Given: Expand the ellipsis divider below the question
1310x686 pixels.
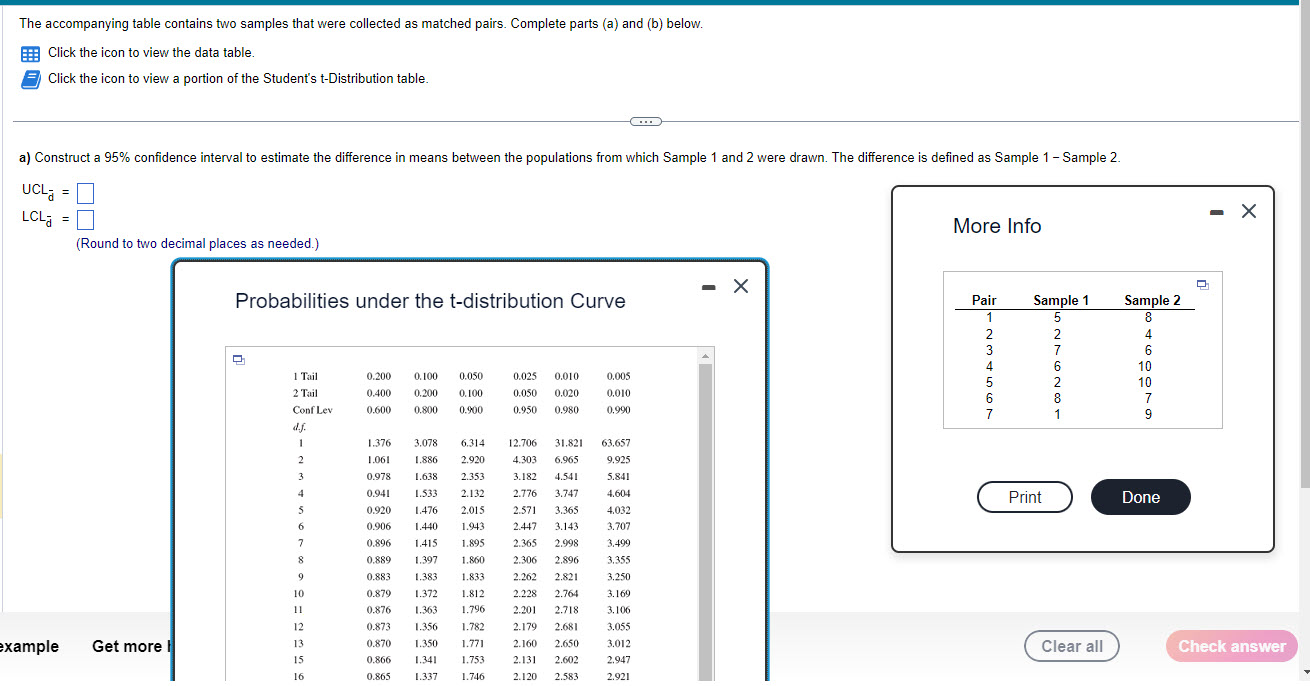Looking at the screenshot, I should click(645, 121).
